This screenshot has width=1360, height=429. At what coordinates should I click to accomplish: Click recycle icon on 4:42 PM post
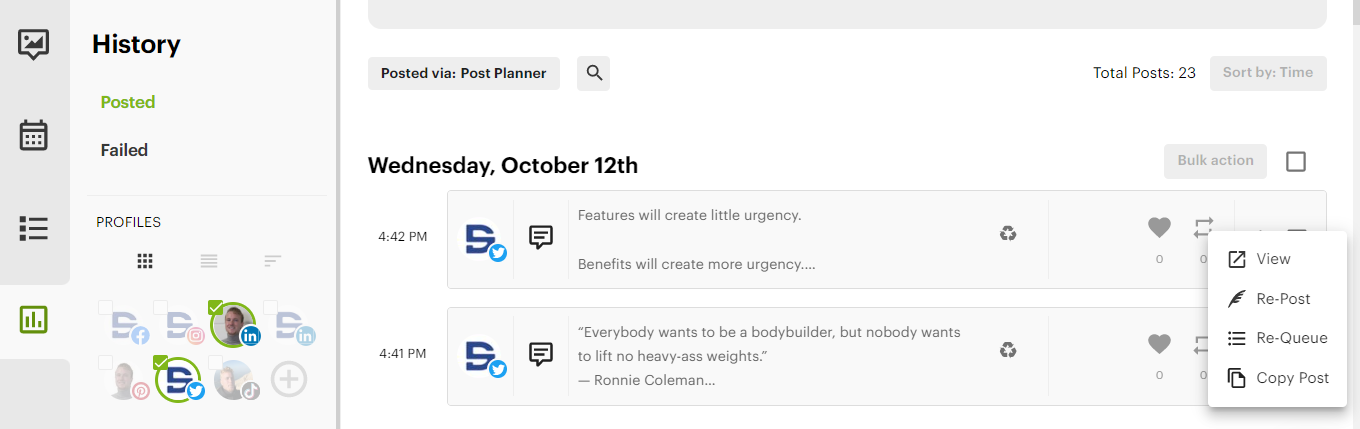pyautogui.click(x=1008, y=233)
